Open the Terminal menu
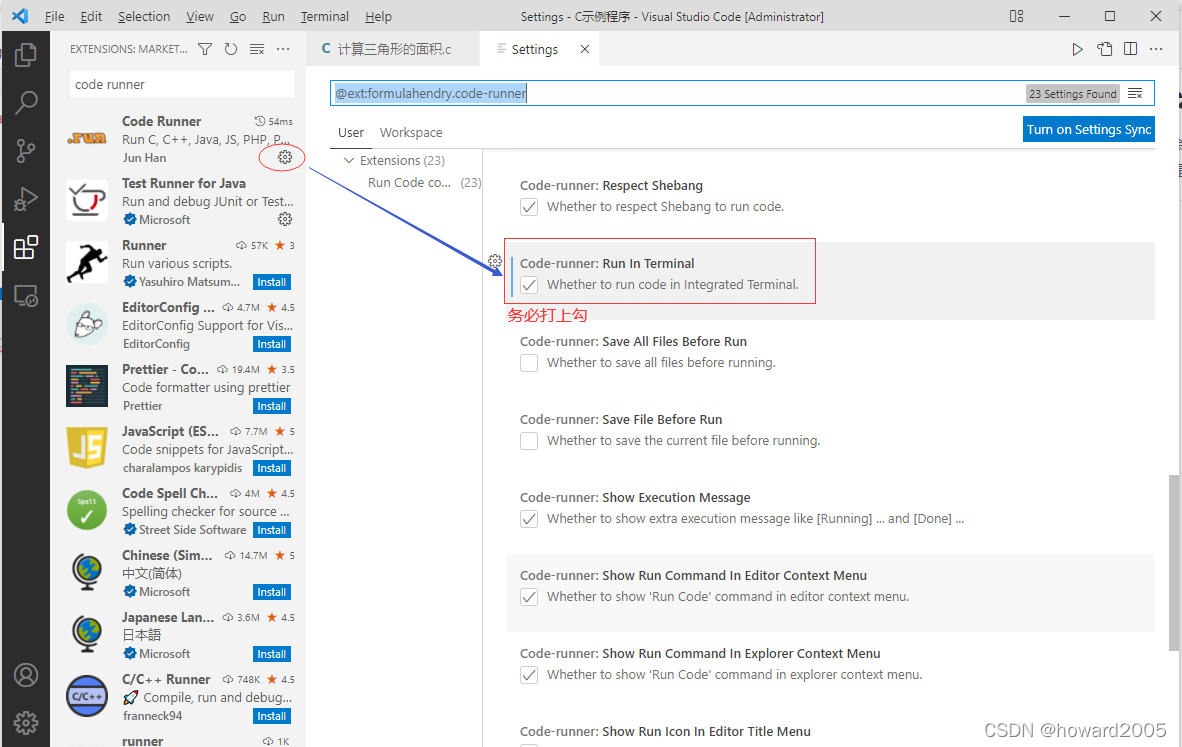The height and width of the screenshot is (747, 1182). coord(325,17)
